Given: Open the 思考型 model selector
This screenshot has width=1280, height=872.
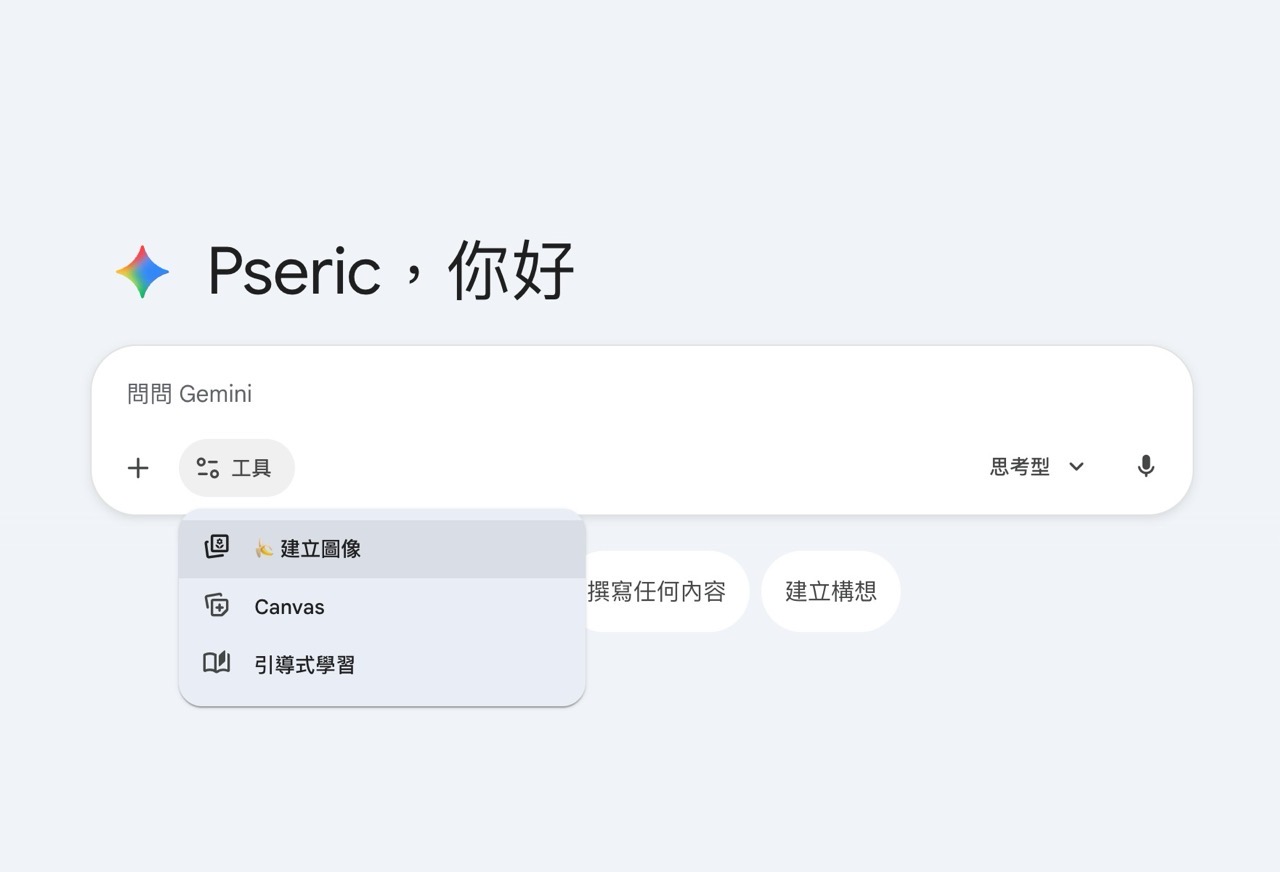Looking at the screenshot, I should (1020, 467).
